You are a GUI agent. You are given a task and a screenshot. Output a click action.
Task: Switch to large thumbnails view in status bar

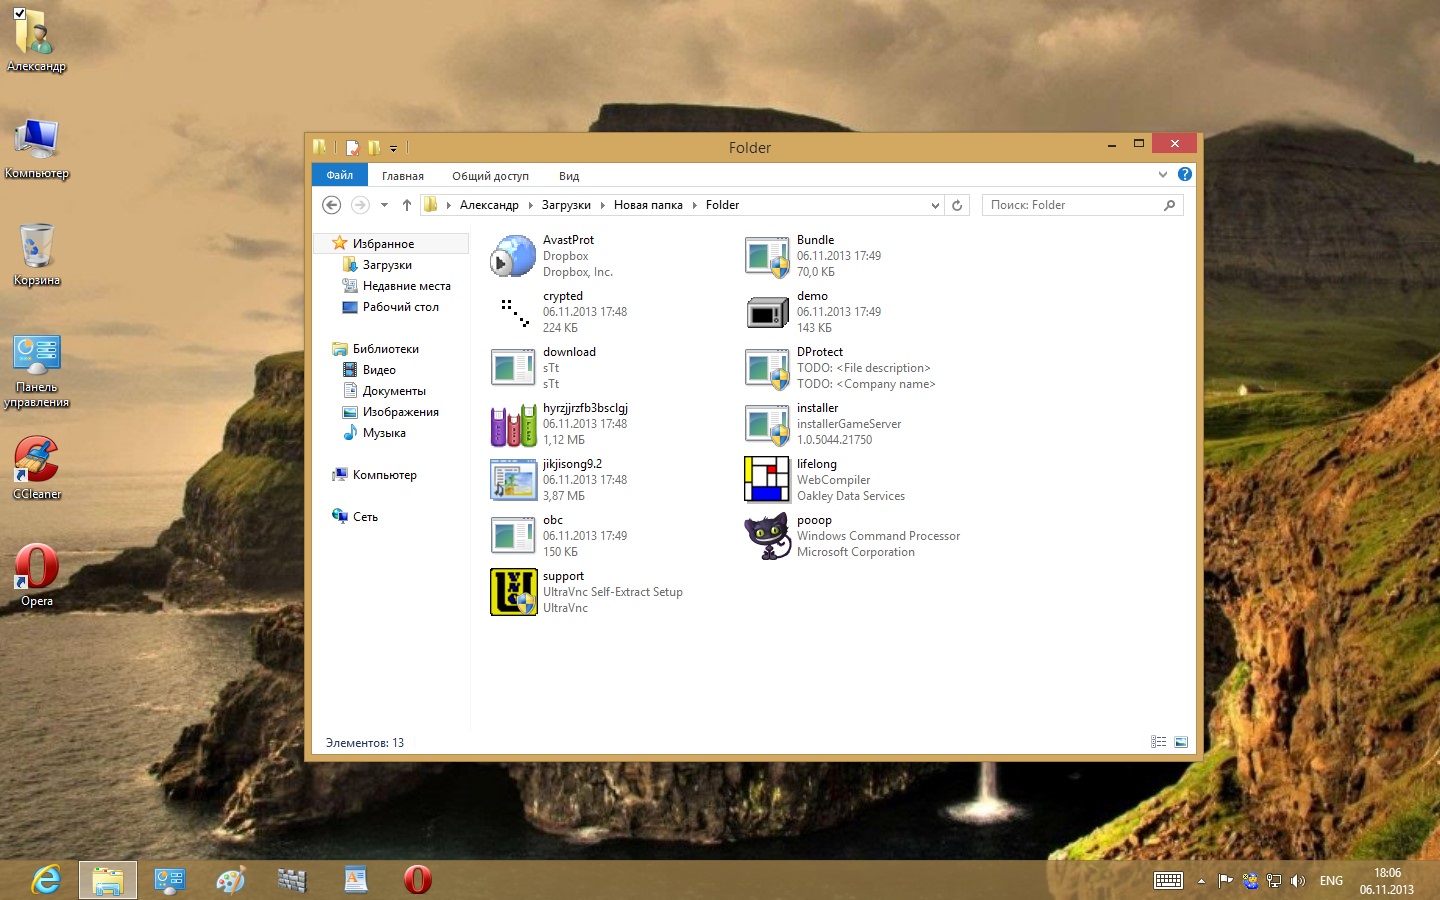[1181, 742]
